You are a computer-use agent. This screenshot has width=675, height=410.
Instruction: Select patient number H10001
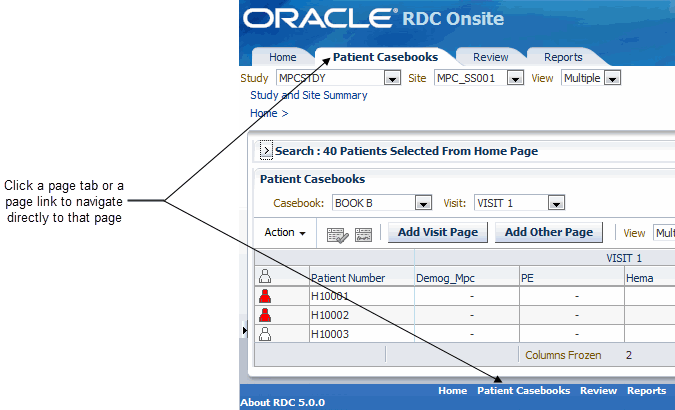pos(330,296)
